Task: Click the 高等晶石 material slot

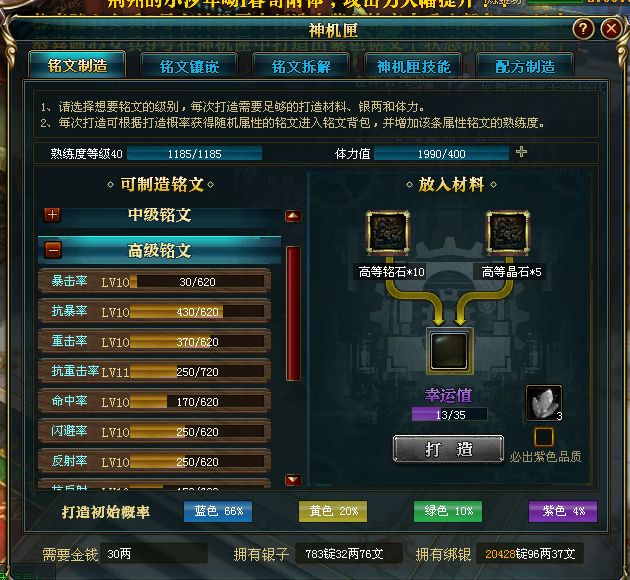Action: click(x=508, y=233)
